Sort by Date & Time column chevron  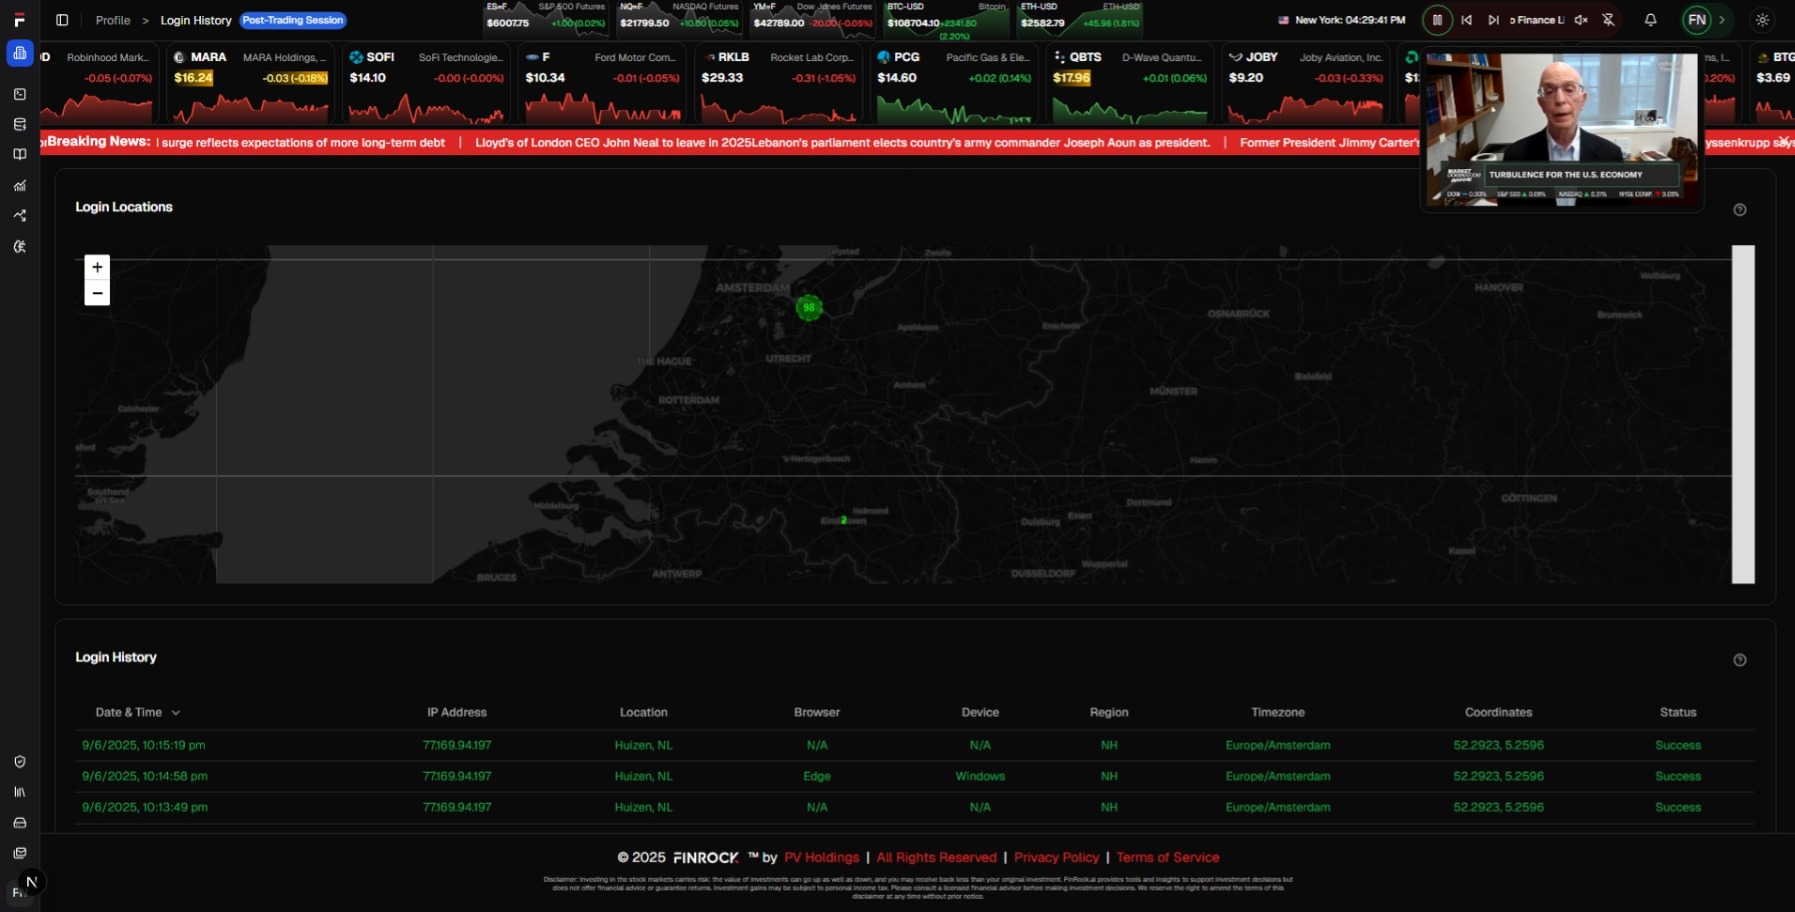tap(176, 713)
